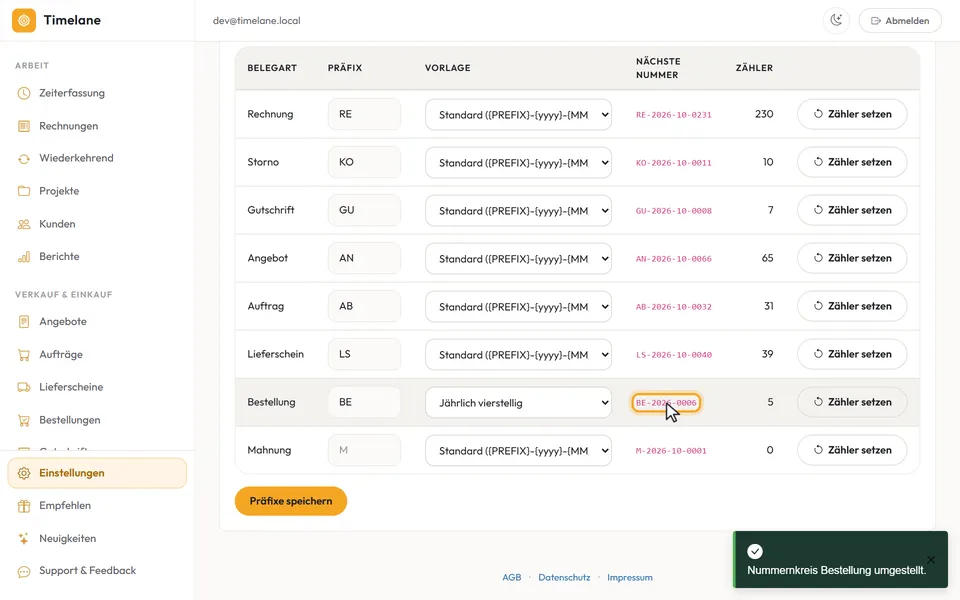This screenshot has width=960, height=600.
Task: Open the Bestellung Vorlage dropdown
Action: [x=518, y=403]
